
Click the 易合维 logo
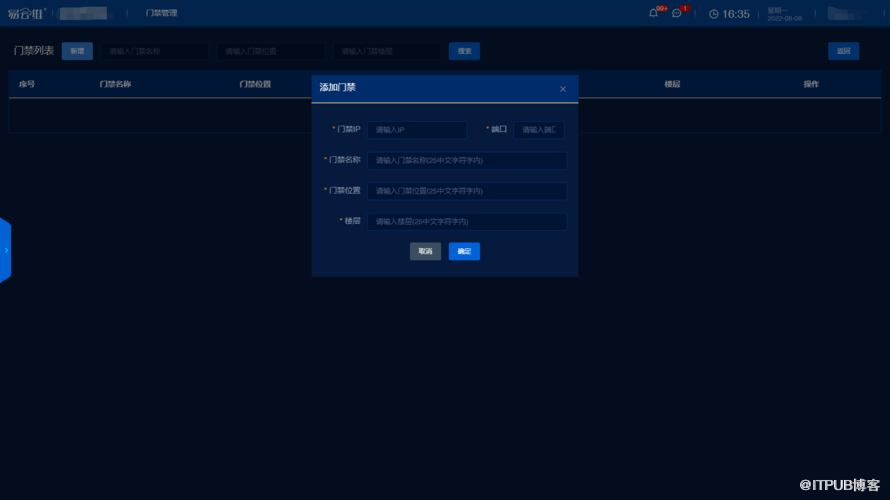pos(26,13)
